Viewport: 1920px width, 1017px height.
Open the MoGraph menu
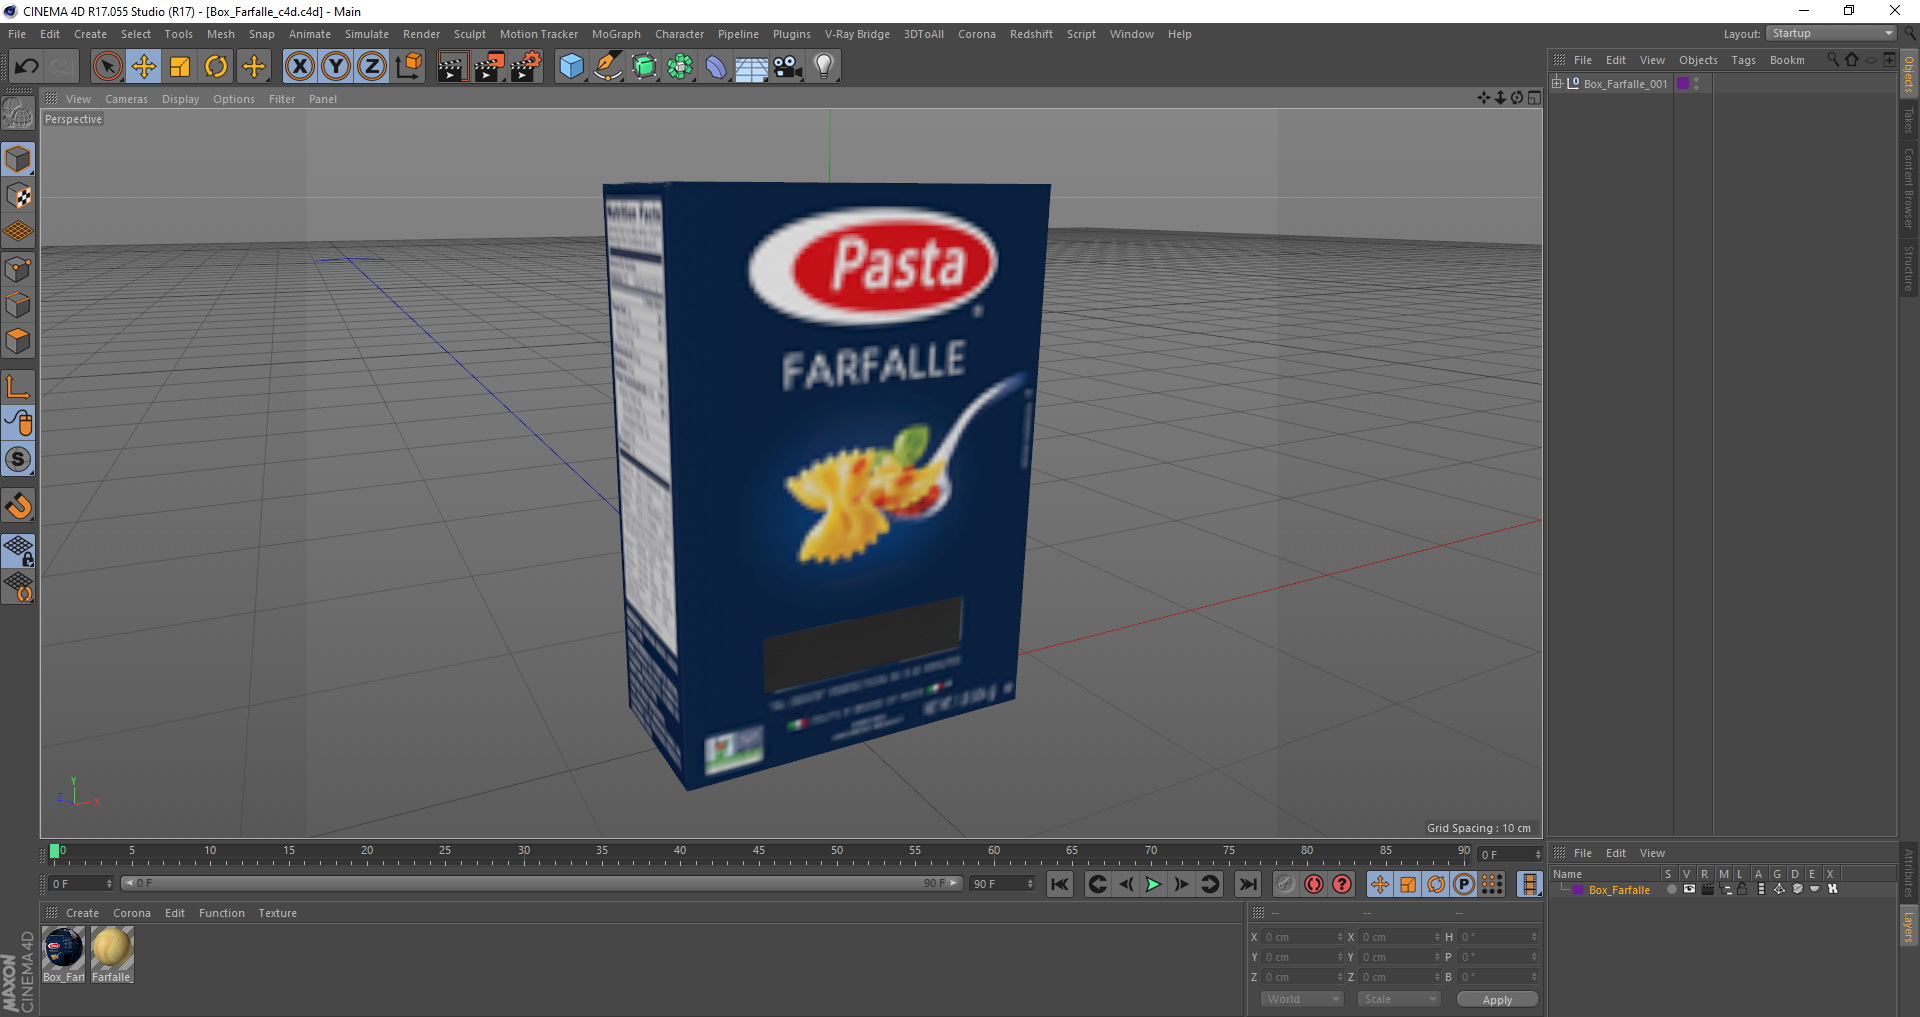(616, 34)
